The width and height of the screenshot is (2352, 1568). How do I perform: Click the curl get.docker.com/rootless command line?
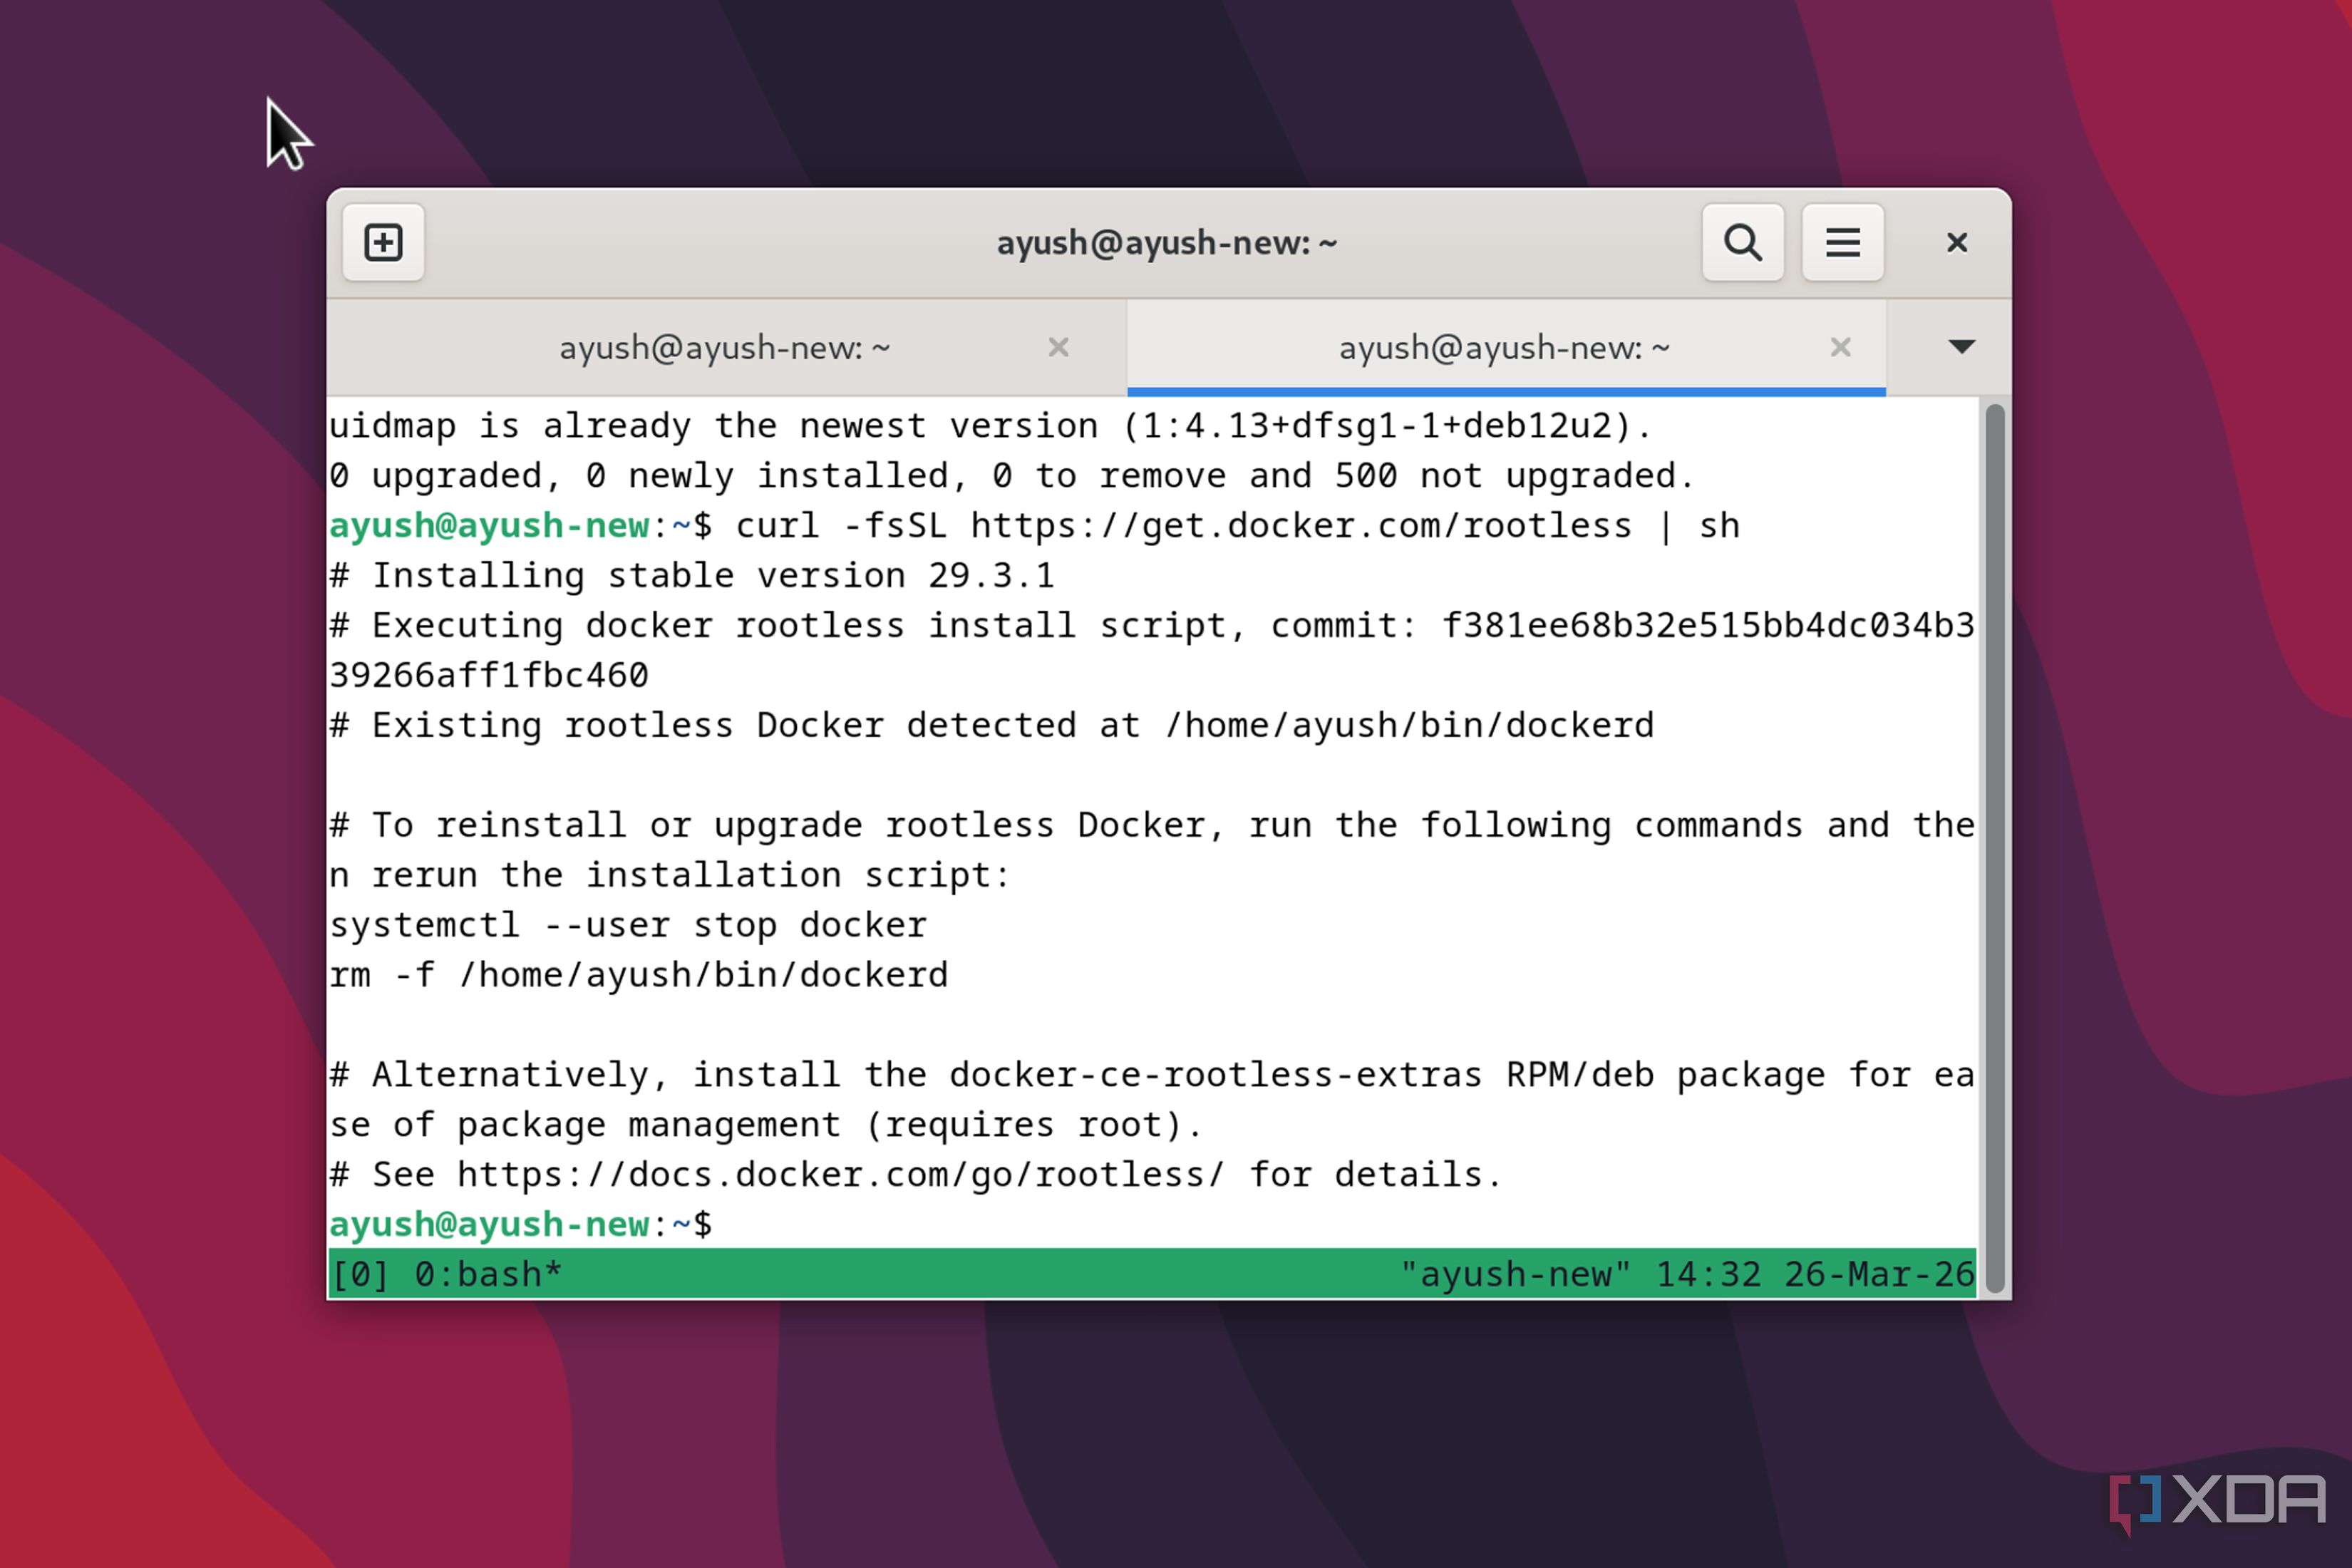[1035, 526]
